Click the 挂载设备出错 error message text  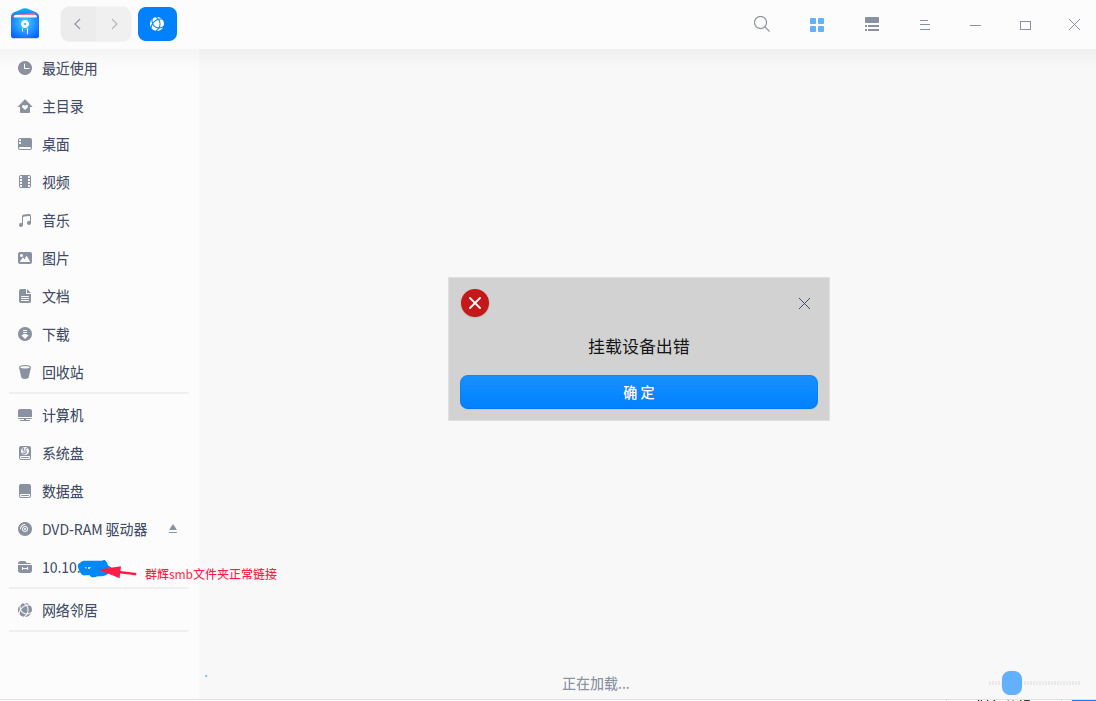point(639,347)
